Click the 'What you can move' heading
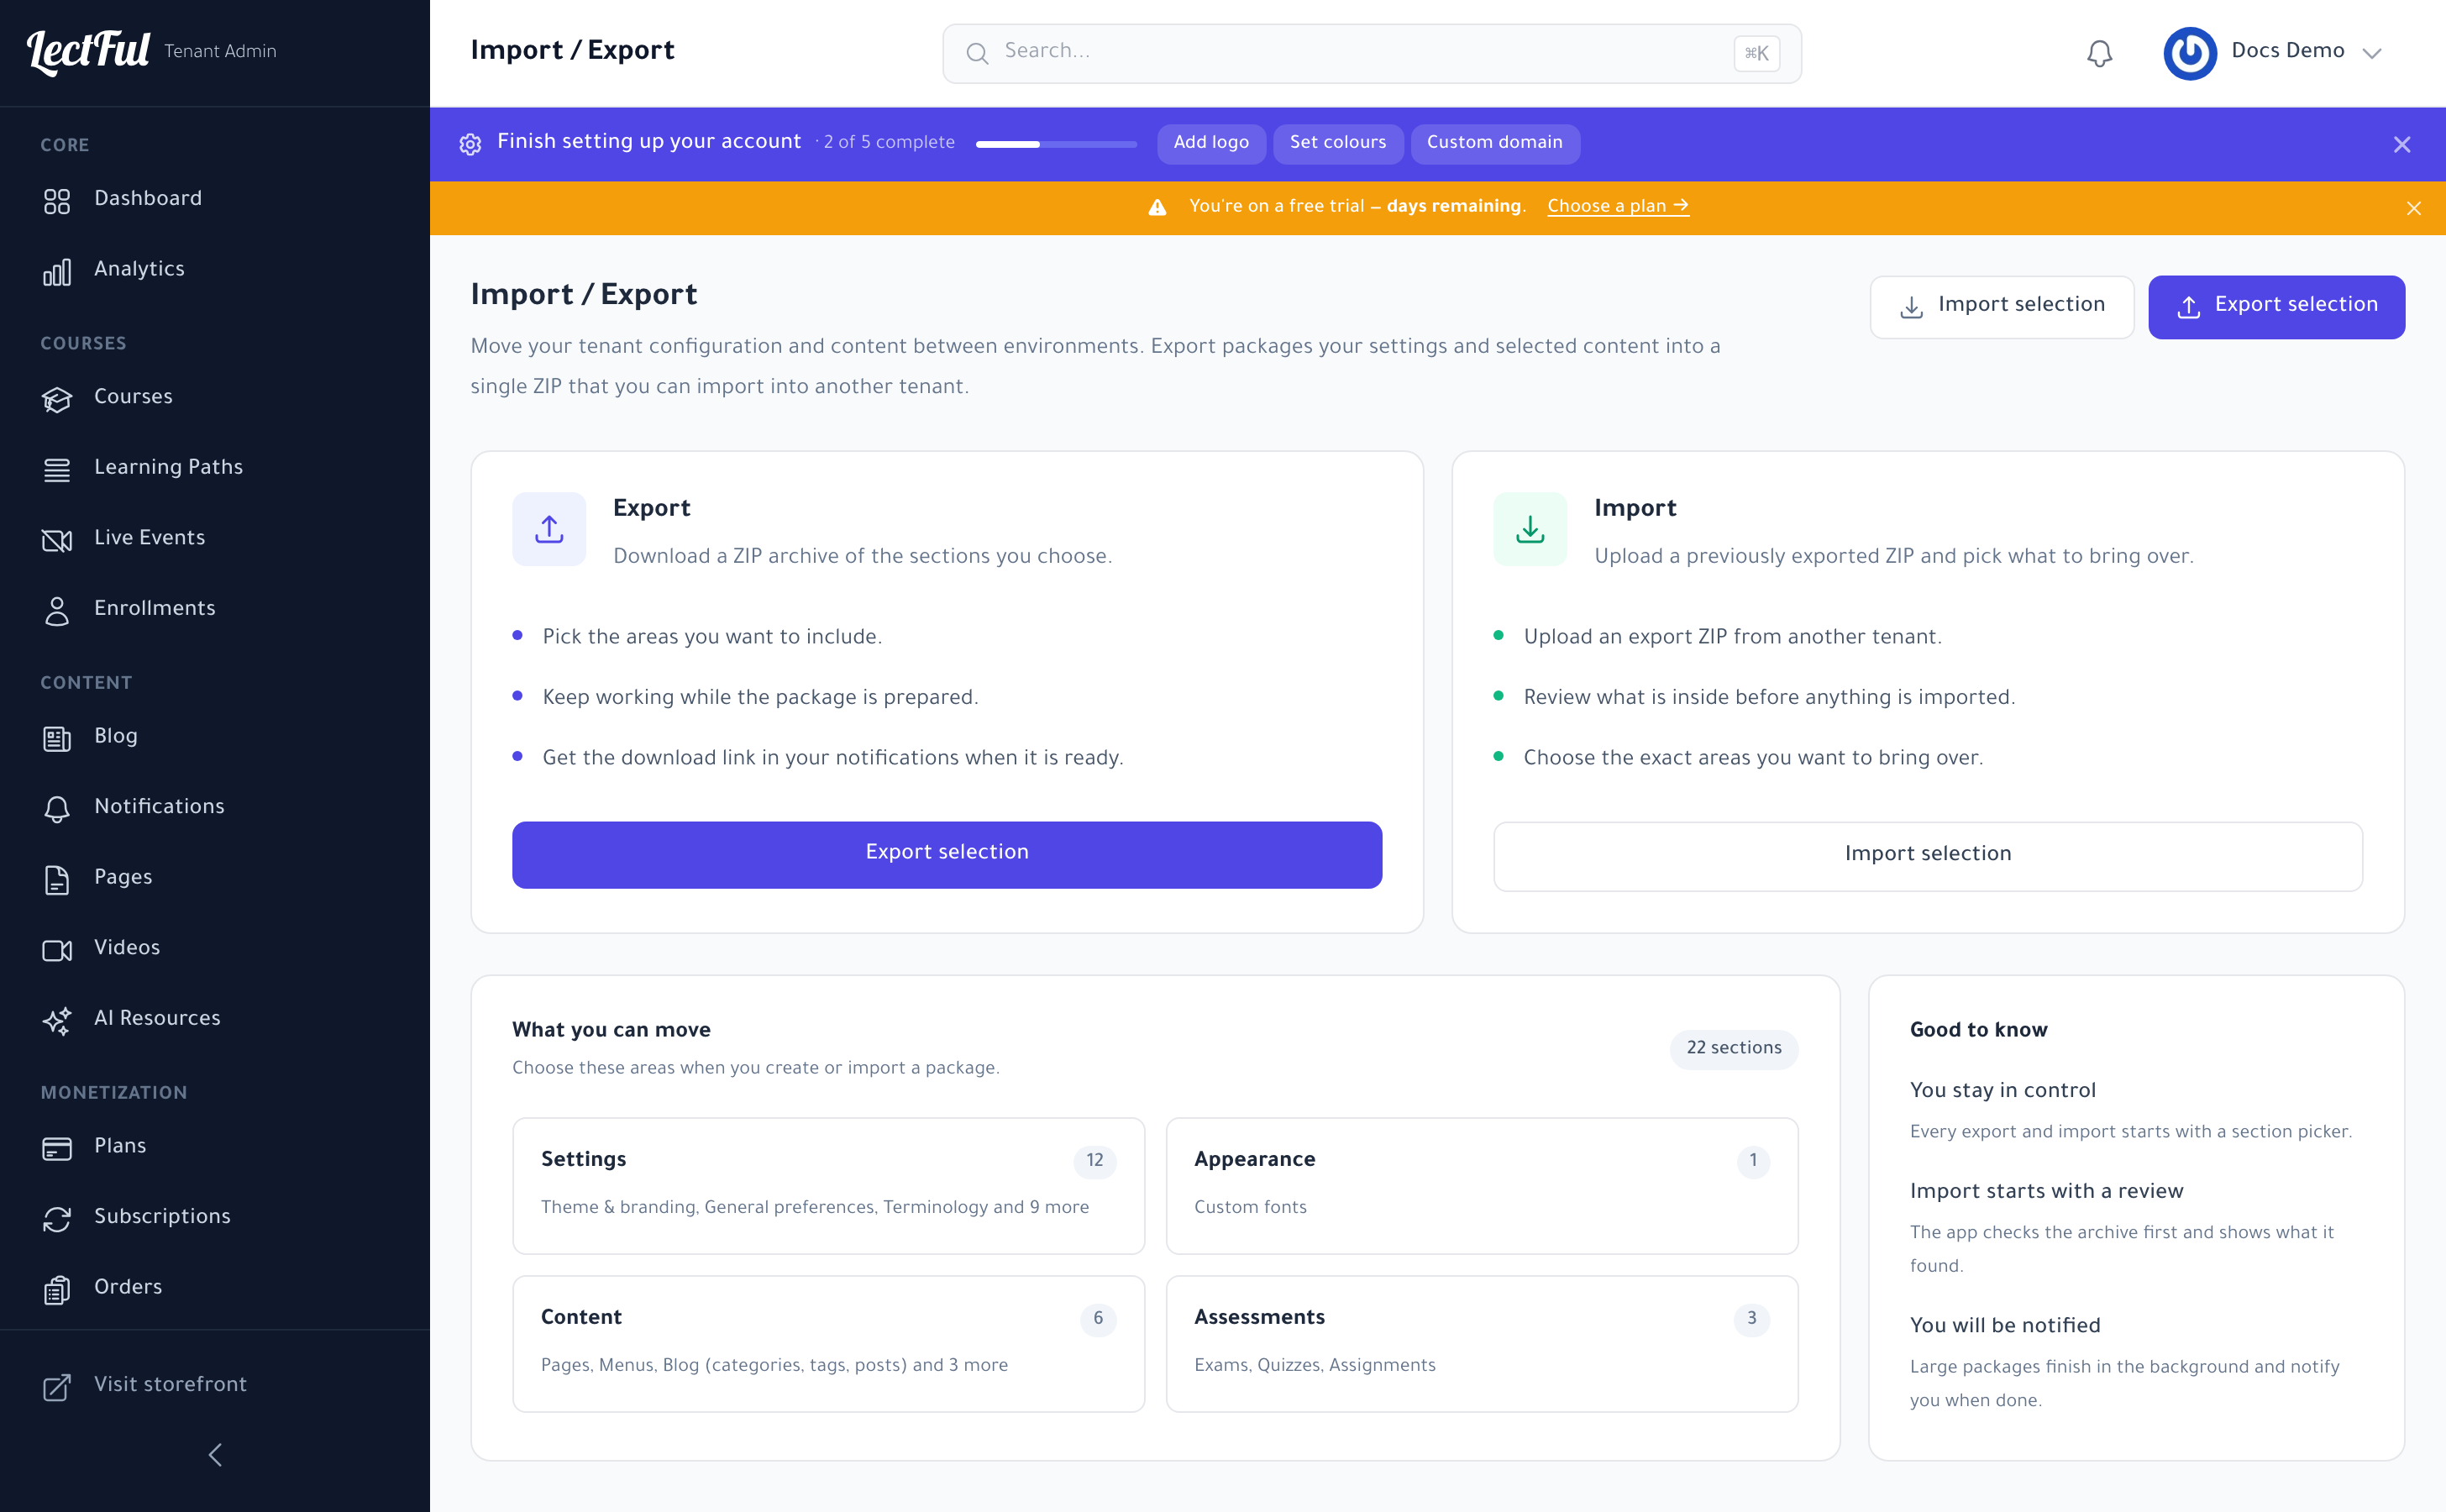Image resolution: width=2446 pixels, height=1512 pixels. (611, 1031)
